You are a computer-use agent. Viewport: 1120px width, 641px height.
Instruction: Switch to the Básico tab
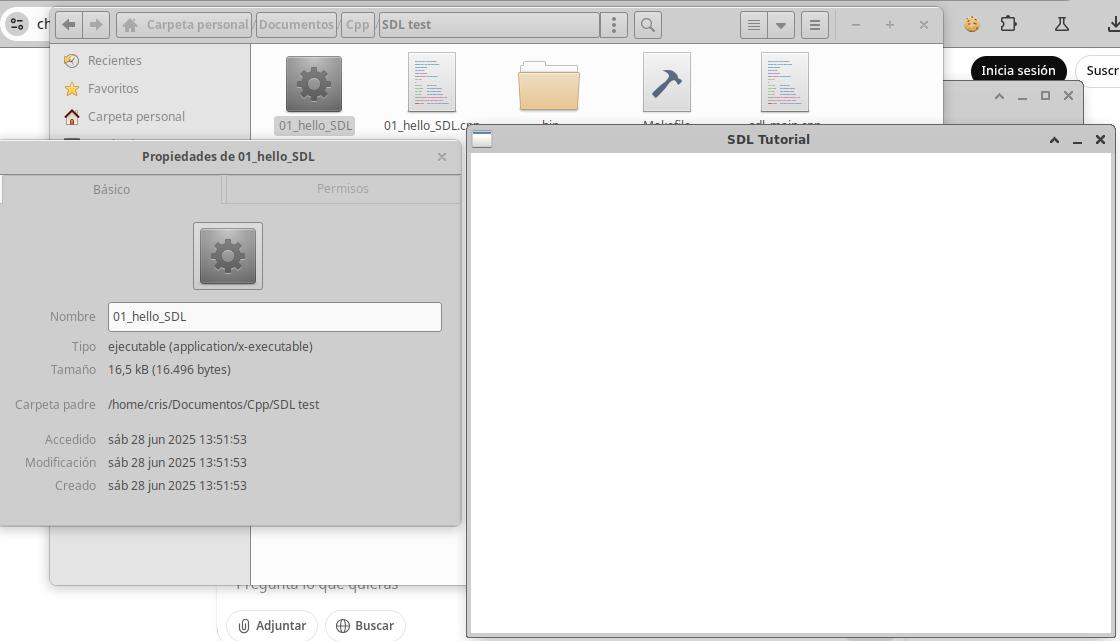point(111,189)
